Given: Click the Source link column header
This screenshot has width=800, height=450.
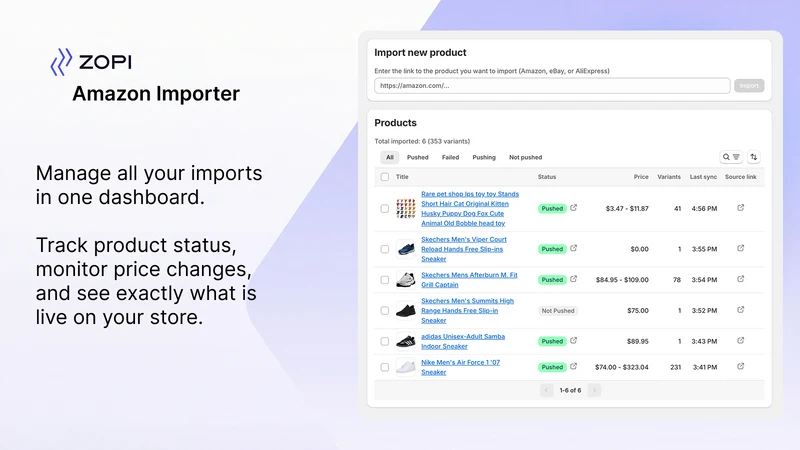Looking at the screenshot, I should pos(741,177).
